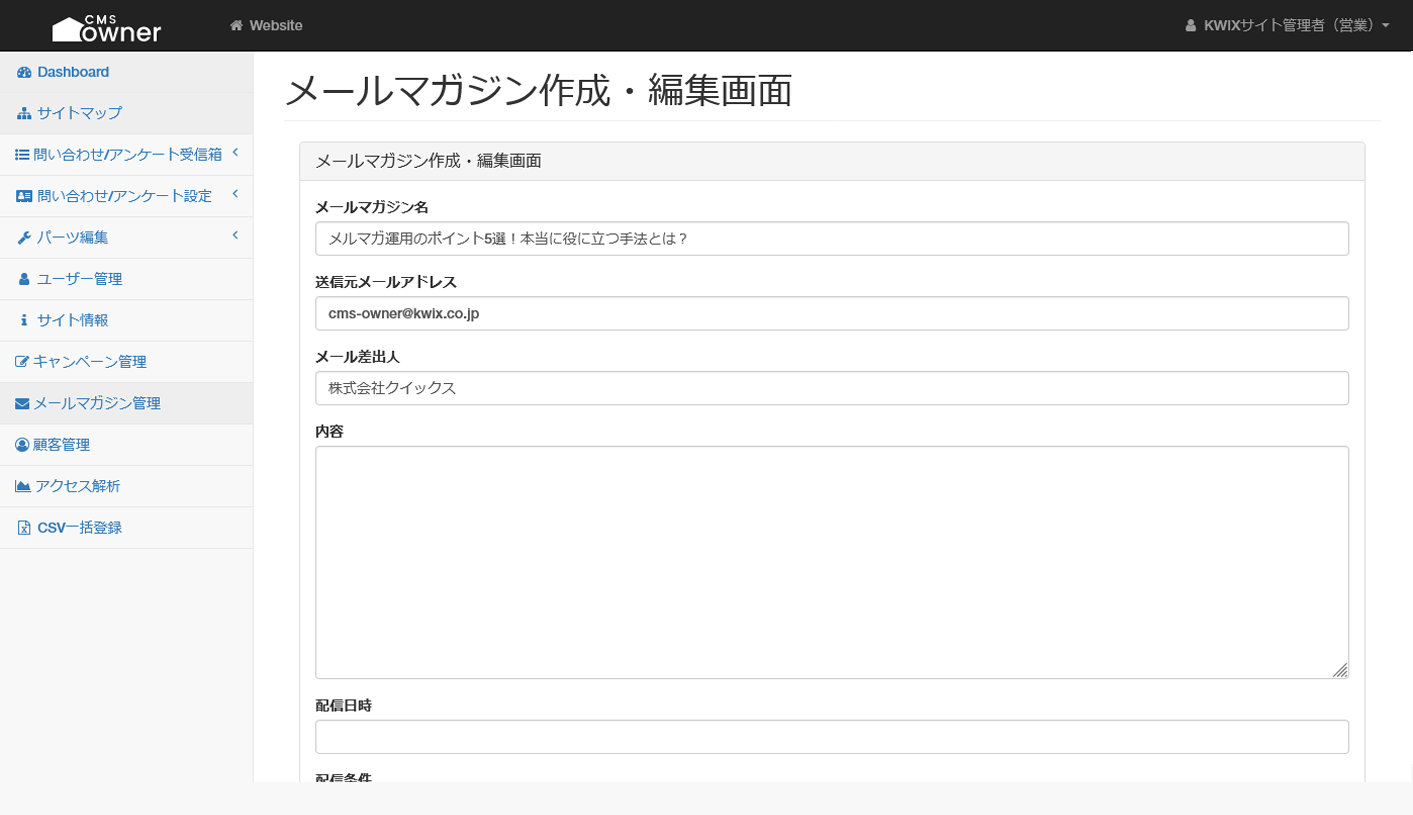Screen dimensions: 1413x815
Task: Click the large メールマガジン作成・編集画面 page title
Action: [538, 90]
